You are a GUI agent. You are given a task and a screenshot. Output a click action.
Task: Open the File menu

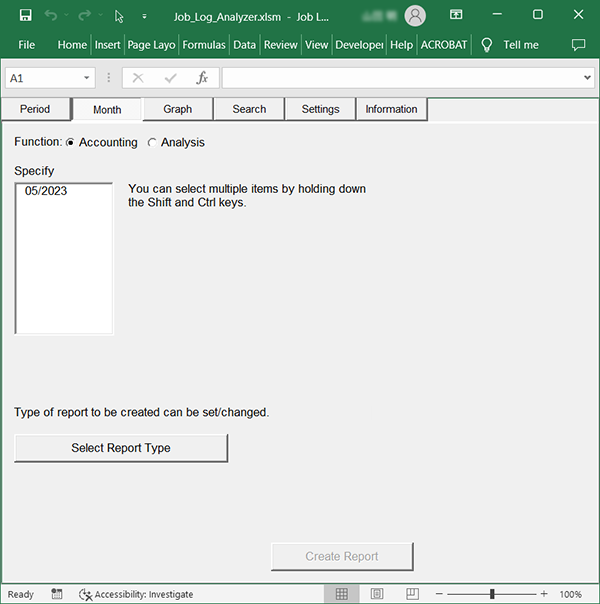(x=27, y=45)
